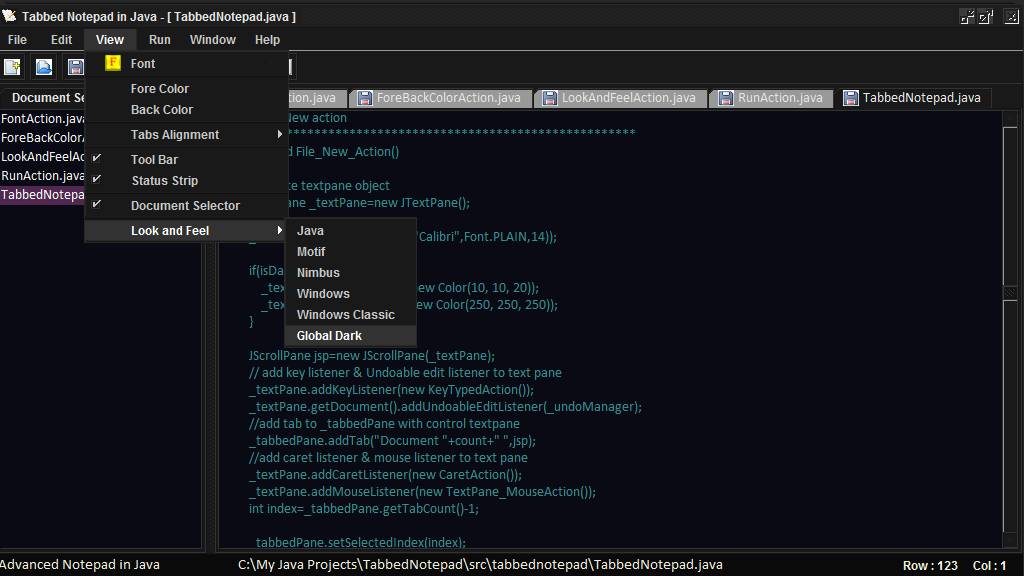Click the yellow Font icon in View menu
This screenshot has width=1024, height=576.
pos(112,62)
